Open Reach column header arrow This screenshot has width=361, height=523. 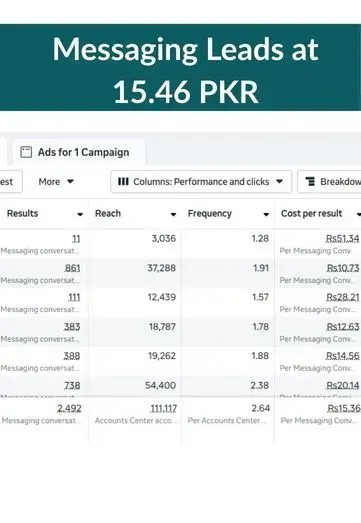coord(173,214)
